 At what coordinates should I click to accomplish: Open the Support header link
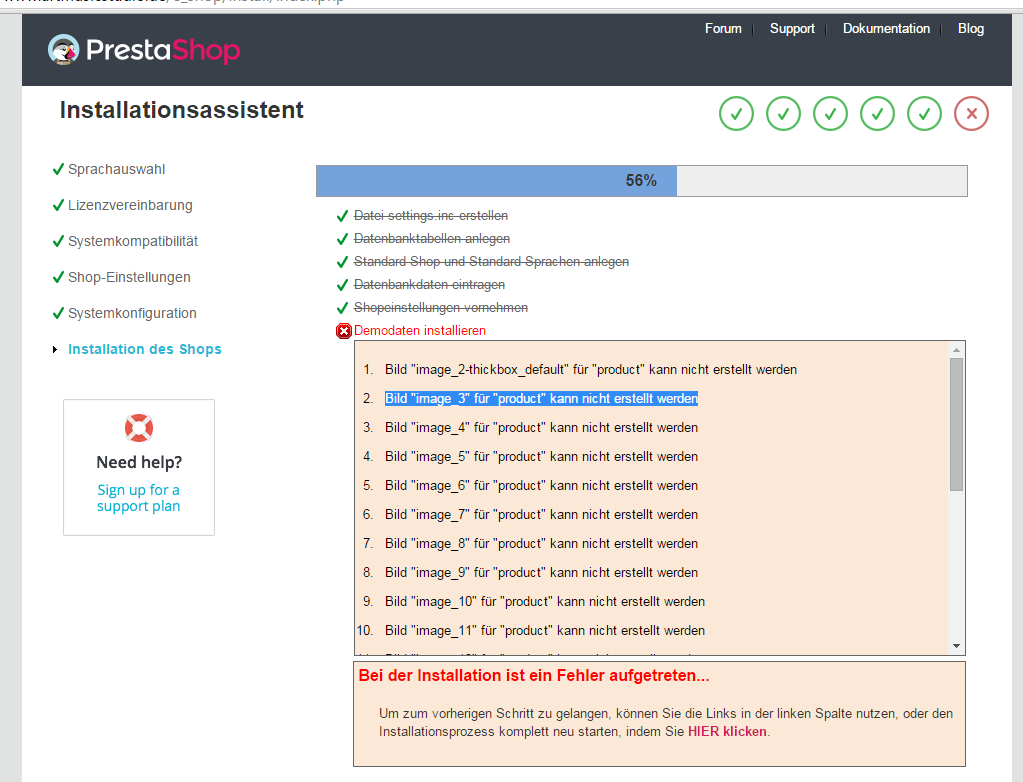pyautogui.click(x=792, y=29)
